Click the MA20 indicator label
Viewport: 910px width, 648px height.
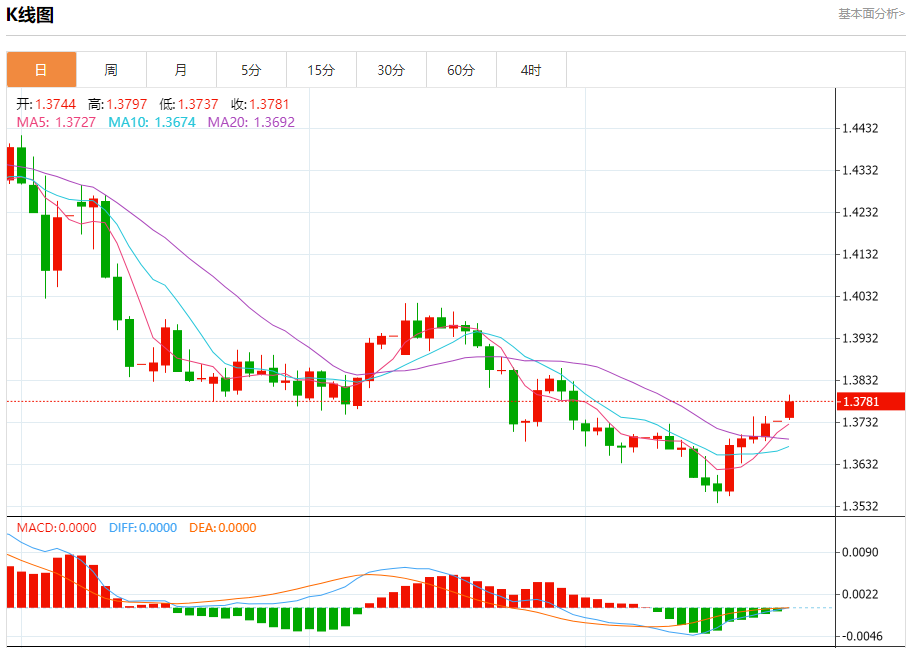251,122
